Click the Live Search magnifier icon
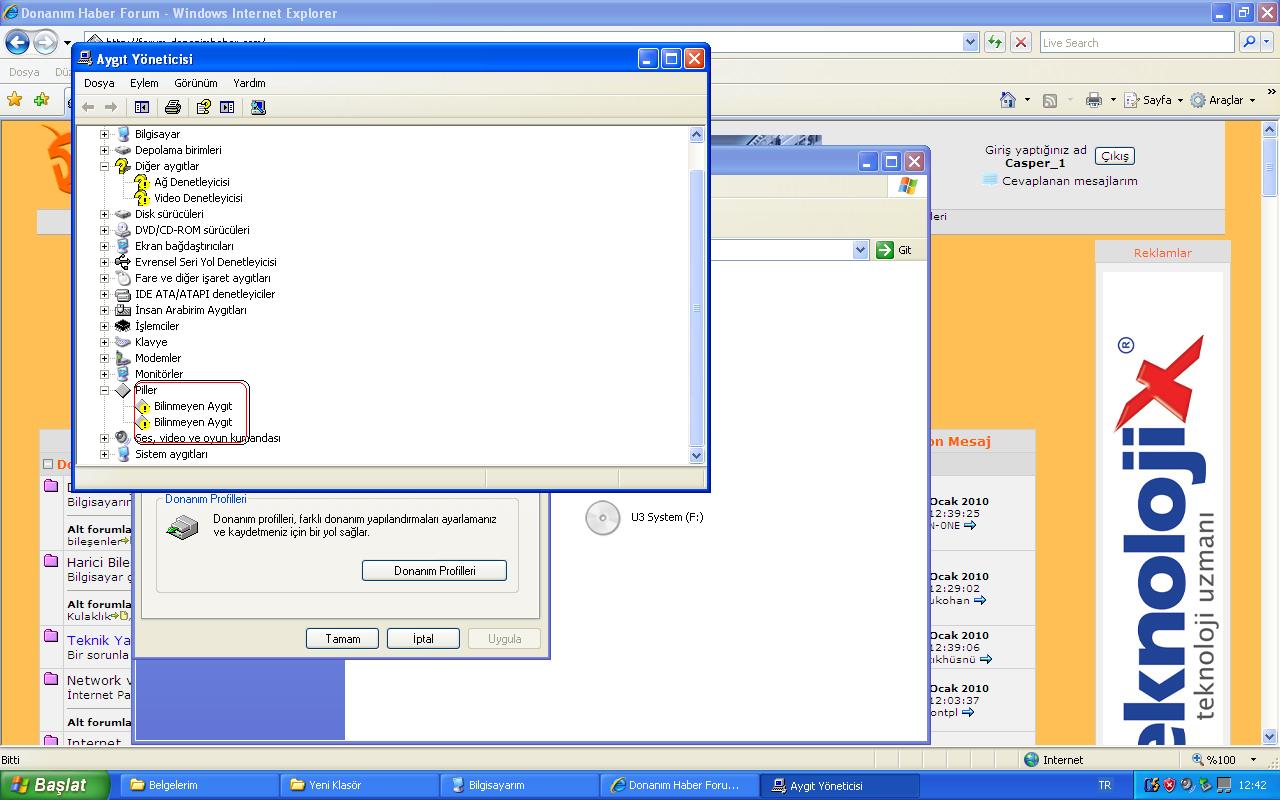The height and width of the screenshot is (800, 1280). (1248, 42)
